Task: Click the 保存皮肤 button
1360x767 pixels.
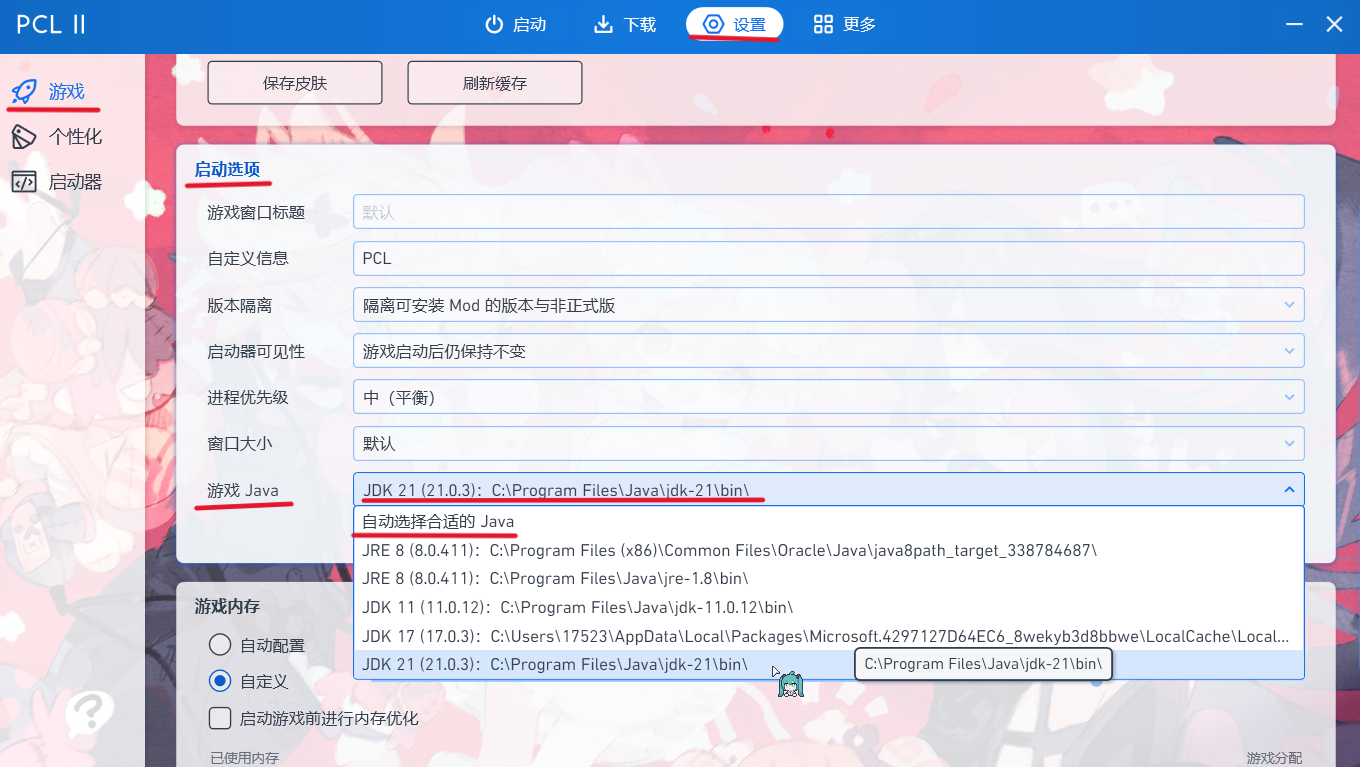Action: pos(295,83)
